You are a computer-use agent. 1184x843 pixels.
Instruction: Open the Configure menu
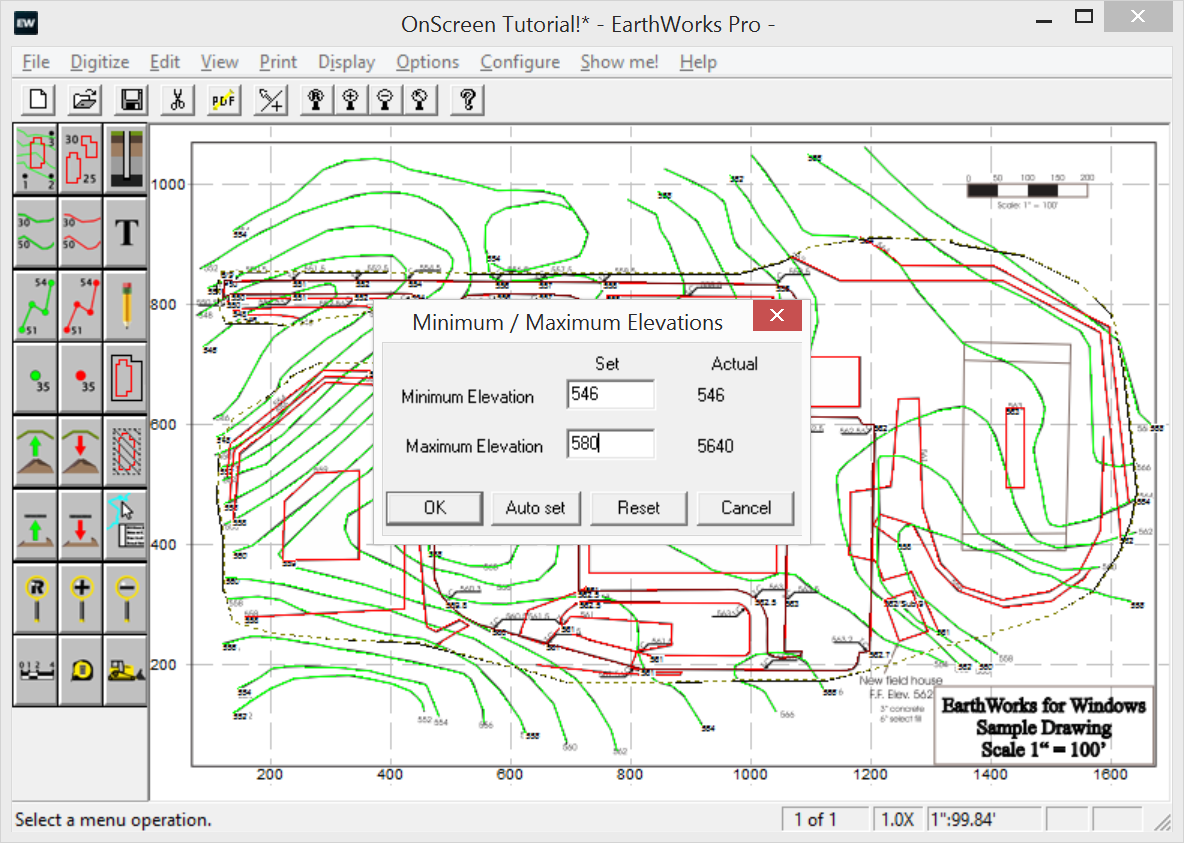[520, 62]
